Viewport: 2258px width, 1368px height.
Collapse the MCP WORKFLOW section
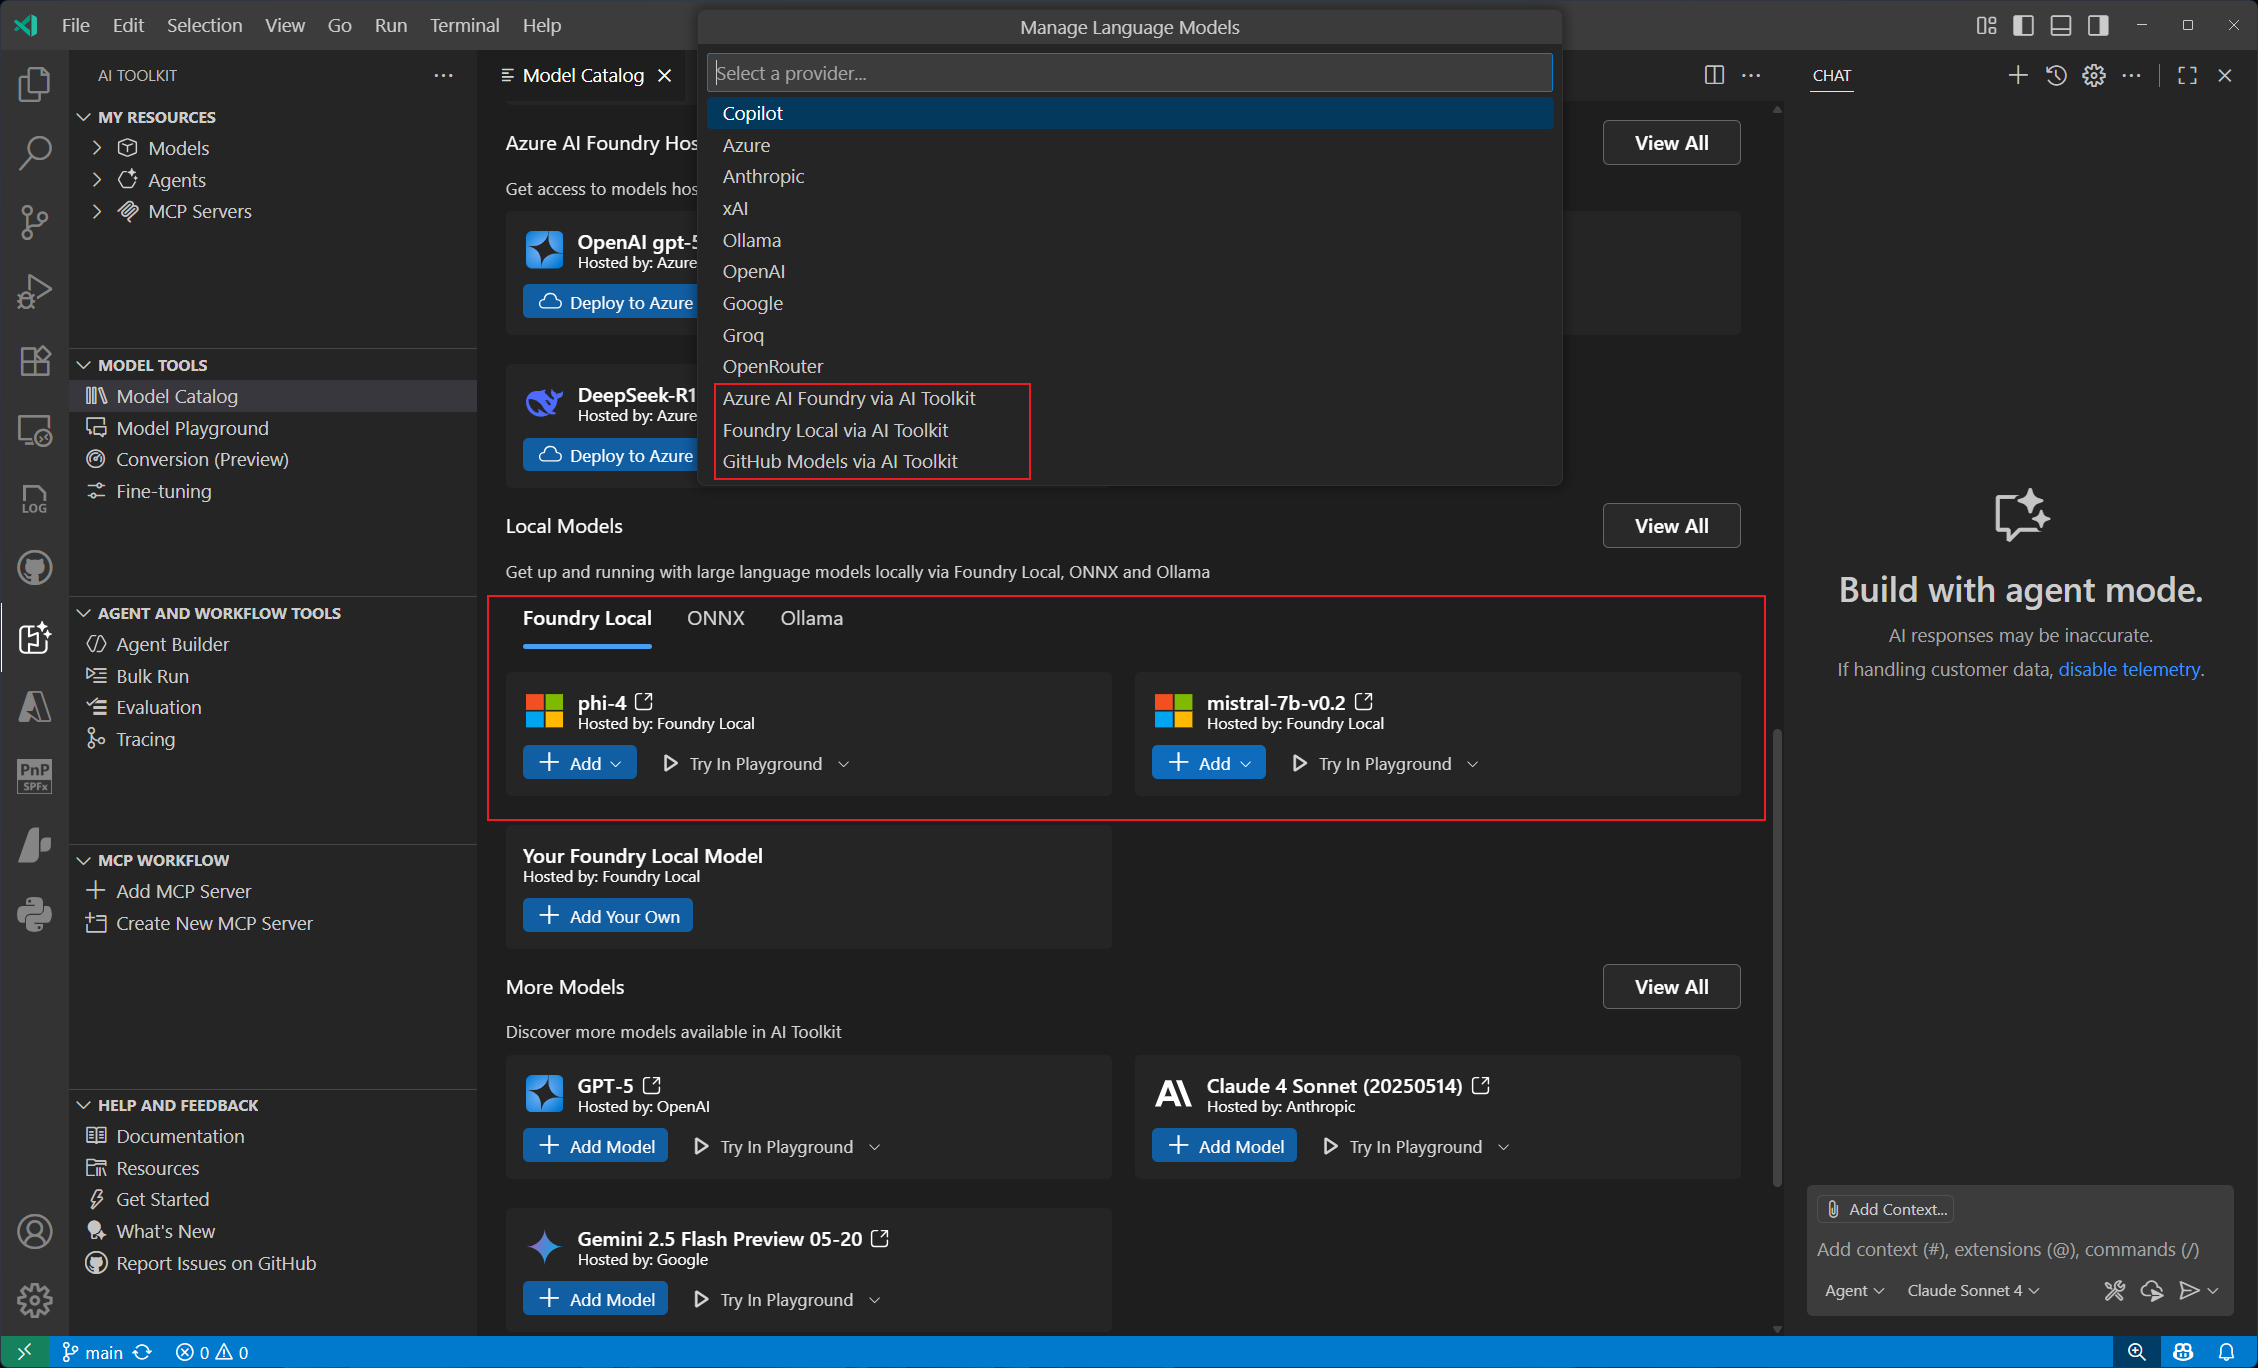pyautogui.click(x=84, y=860)
